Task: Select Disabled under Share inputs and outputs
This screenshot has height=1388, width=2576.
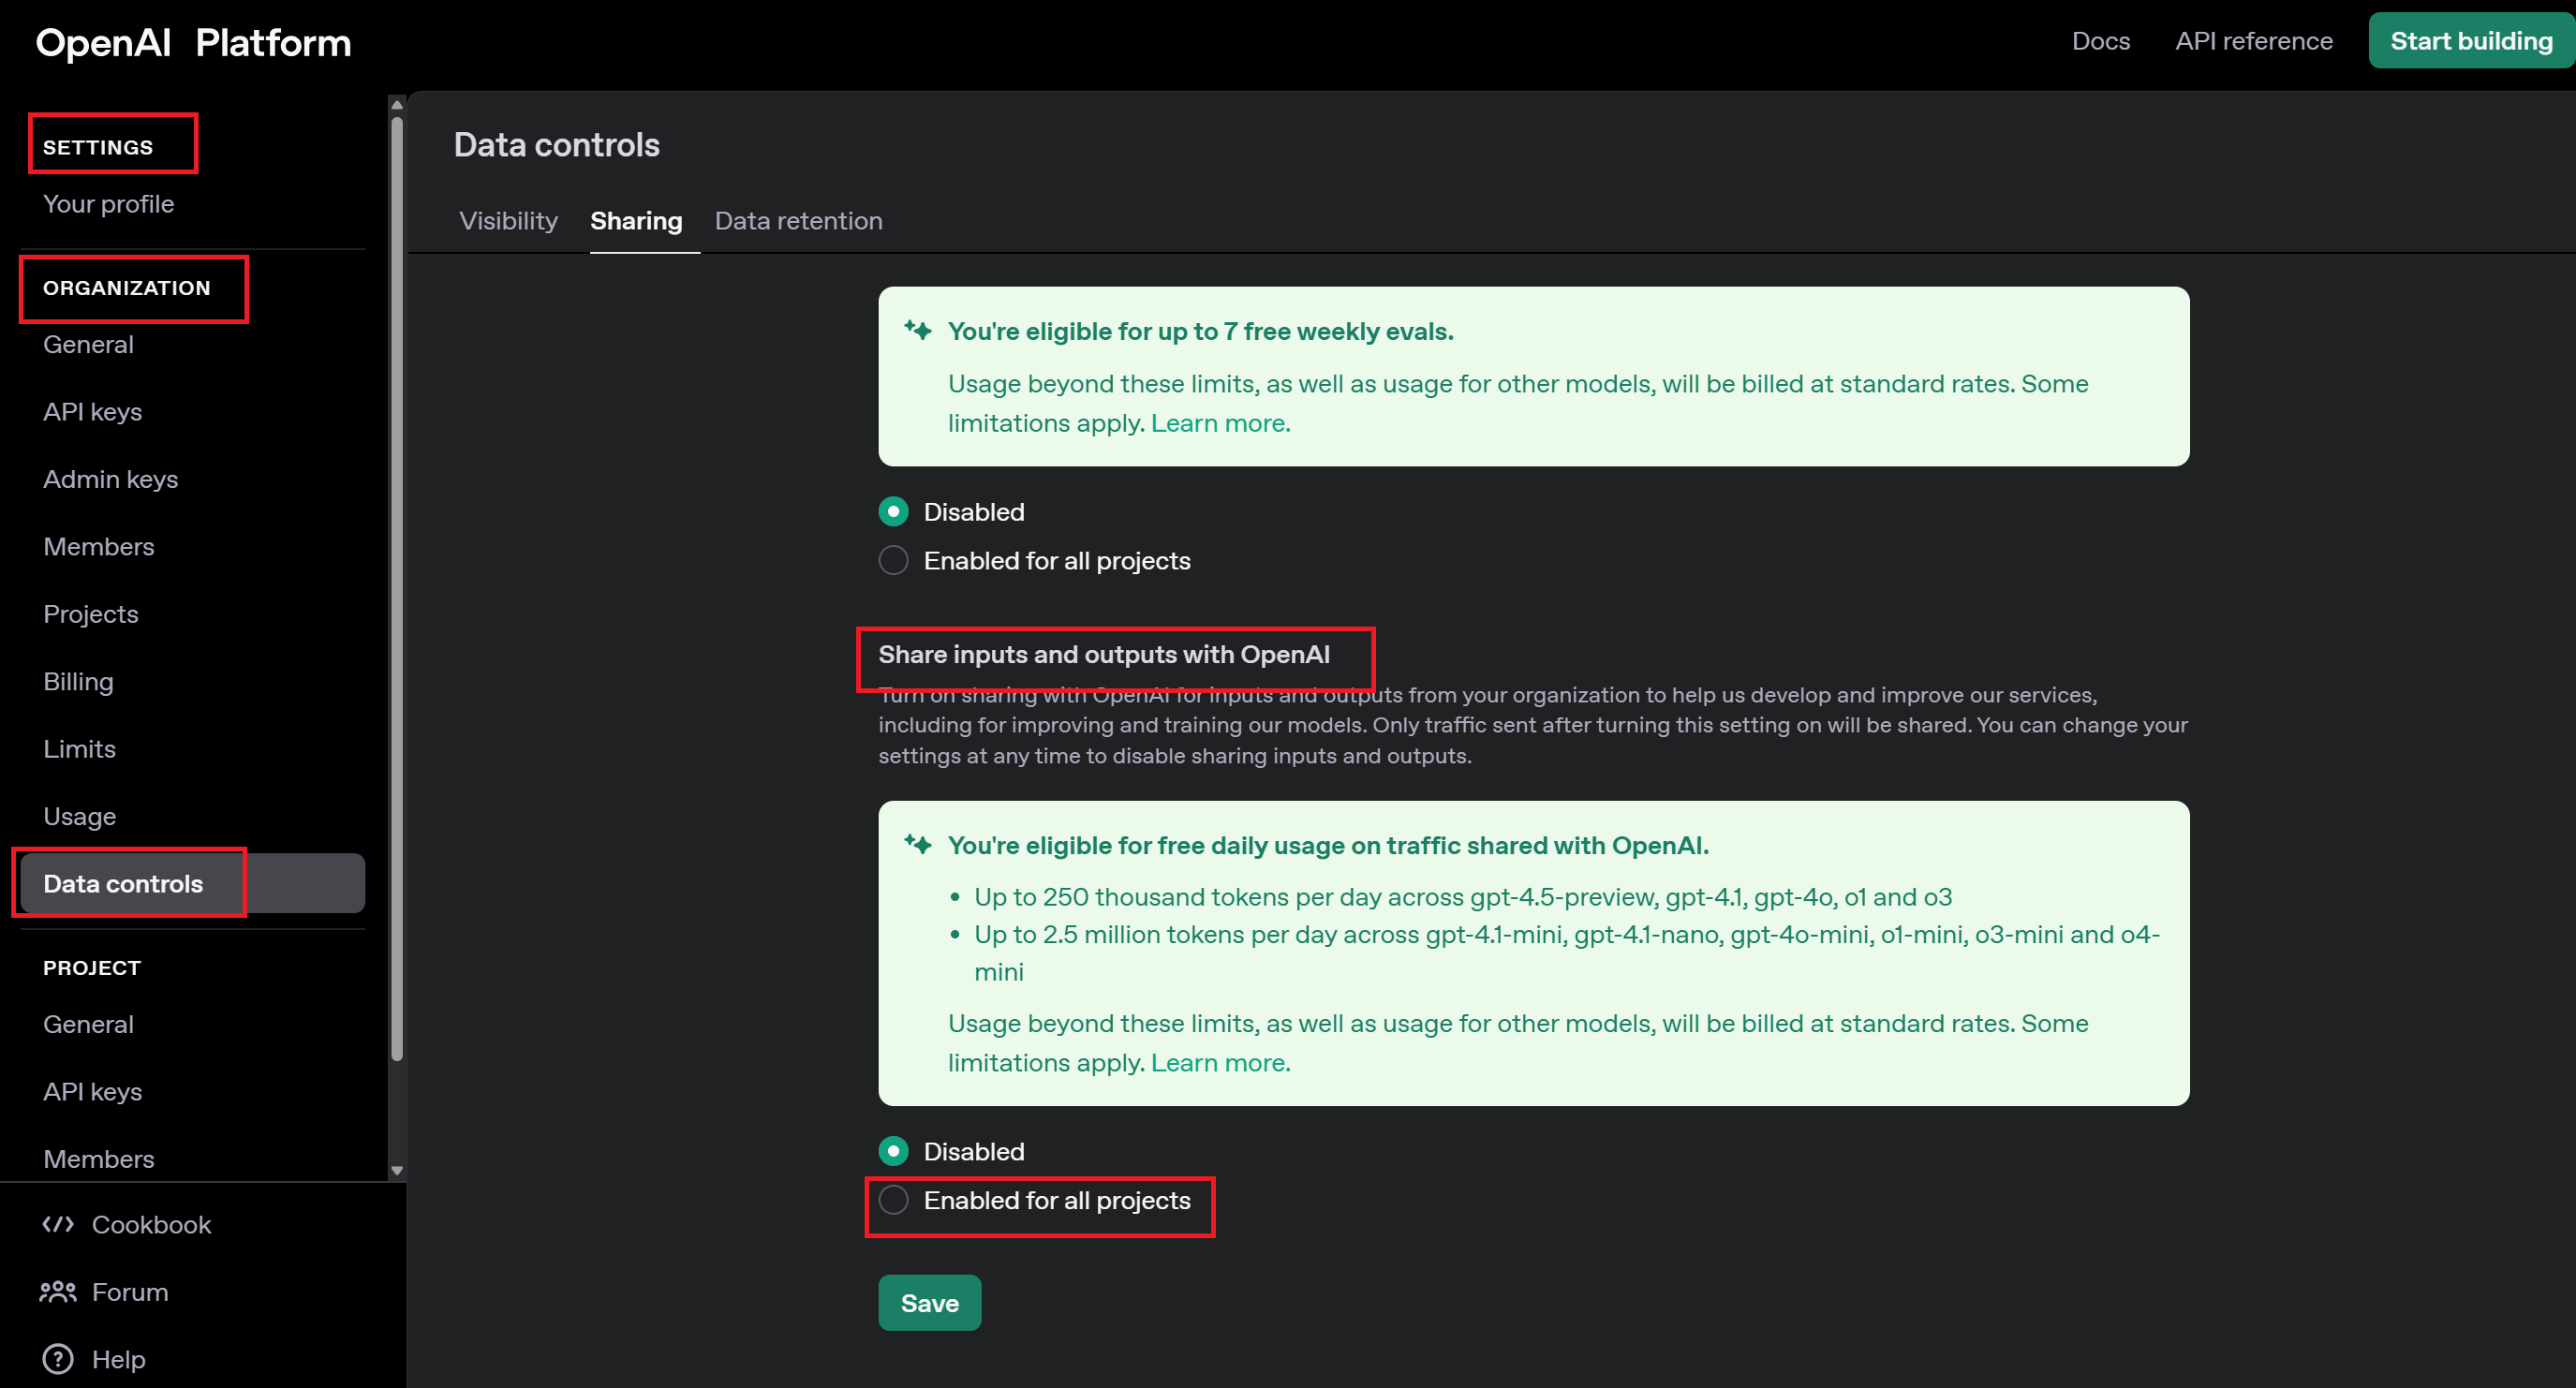Action: click(x=893, y=1151)
